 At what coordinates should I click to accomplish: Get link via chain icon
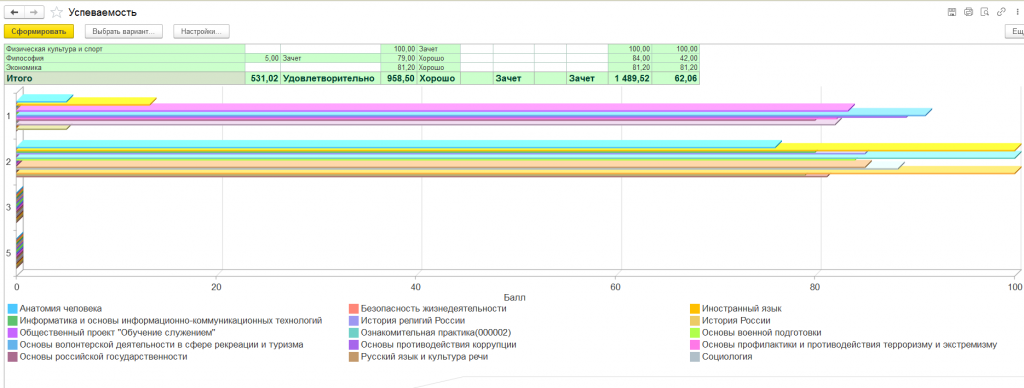click(x=1001, y=12)
